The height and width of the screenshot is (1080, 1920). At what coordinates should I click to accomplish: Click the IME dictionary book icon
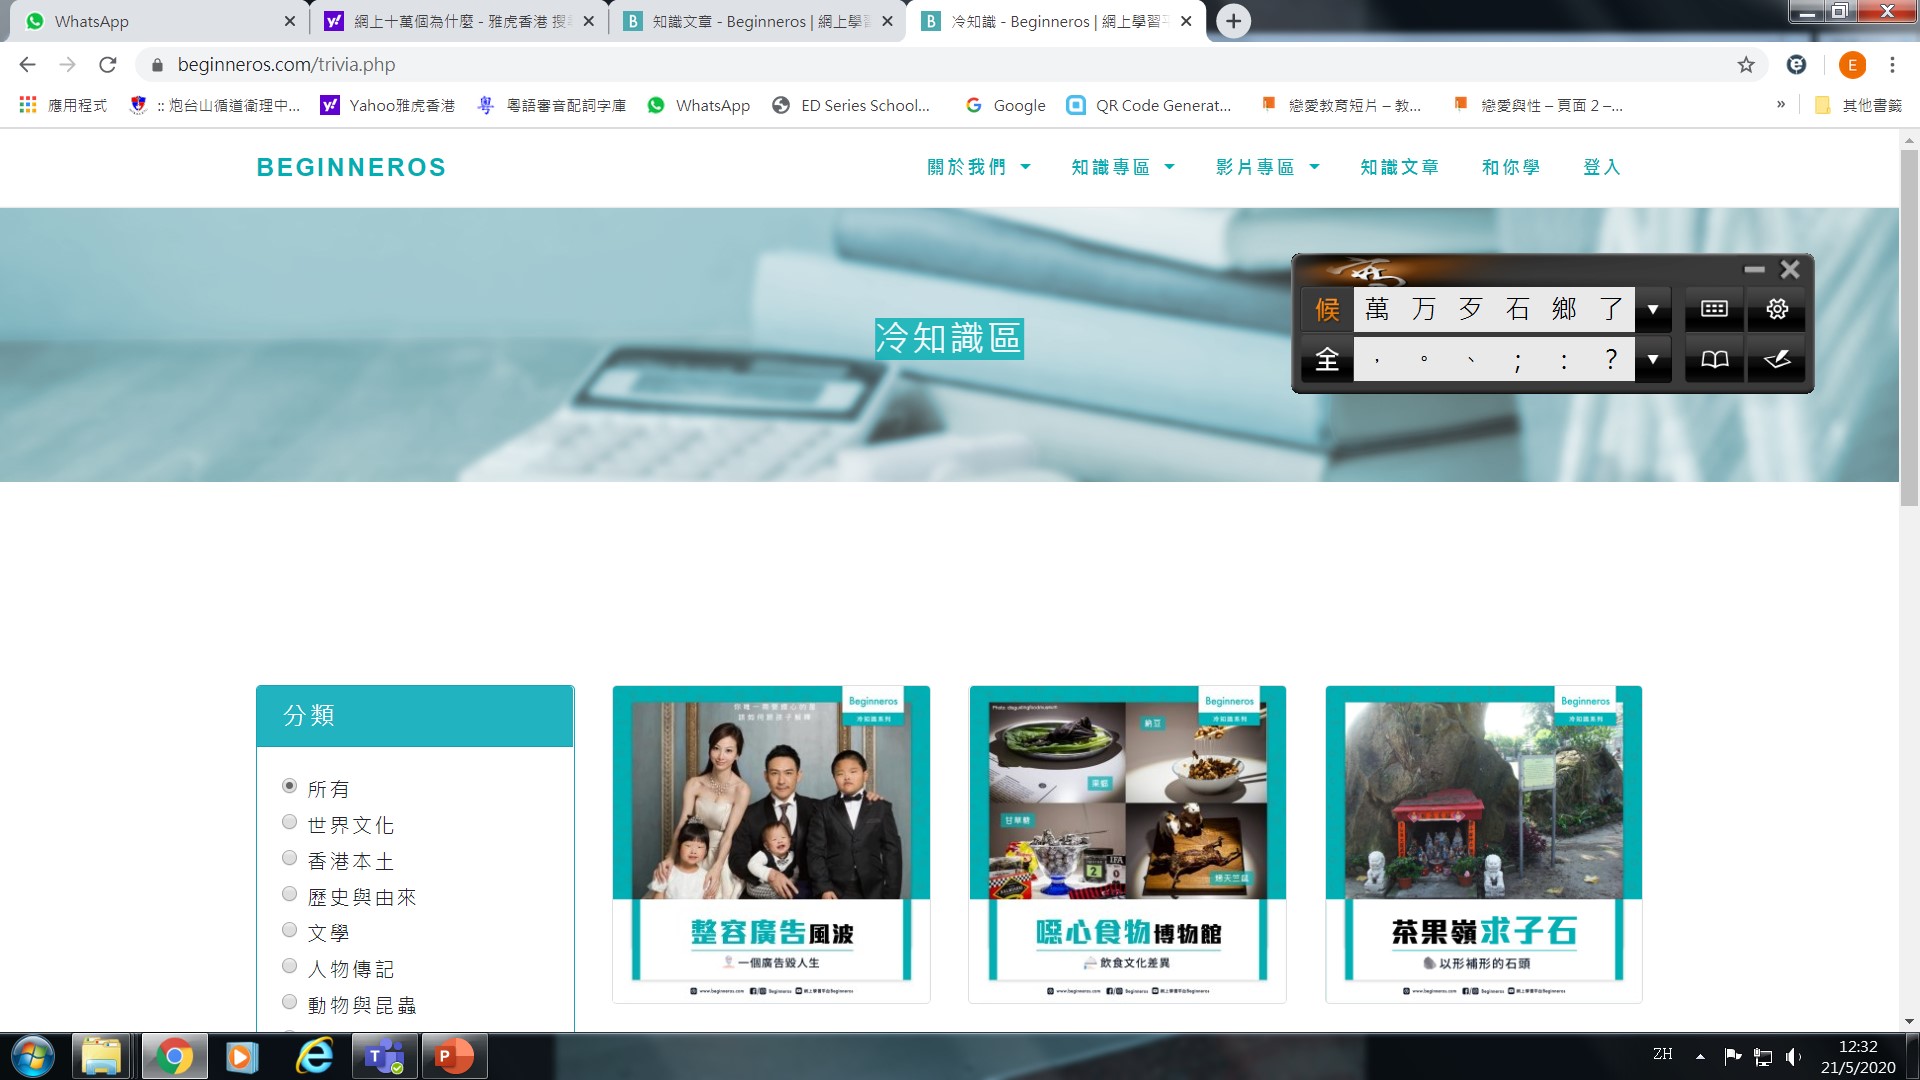click(x=1714, y=360)
